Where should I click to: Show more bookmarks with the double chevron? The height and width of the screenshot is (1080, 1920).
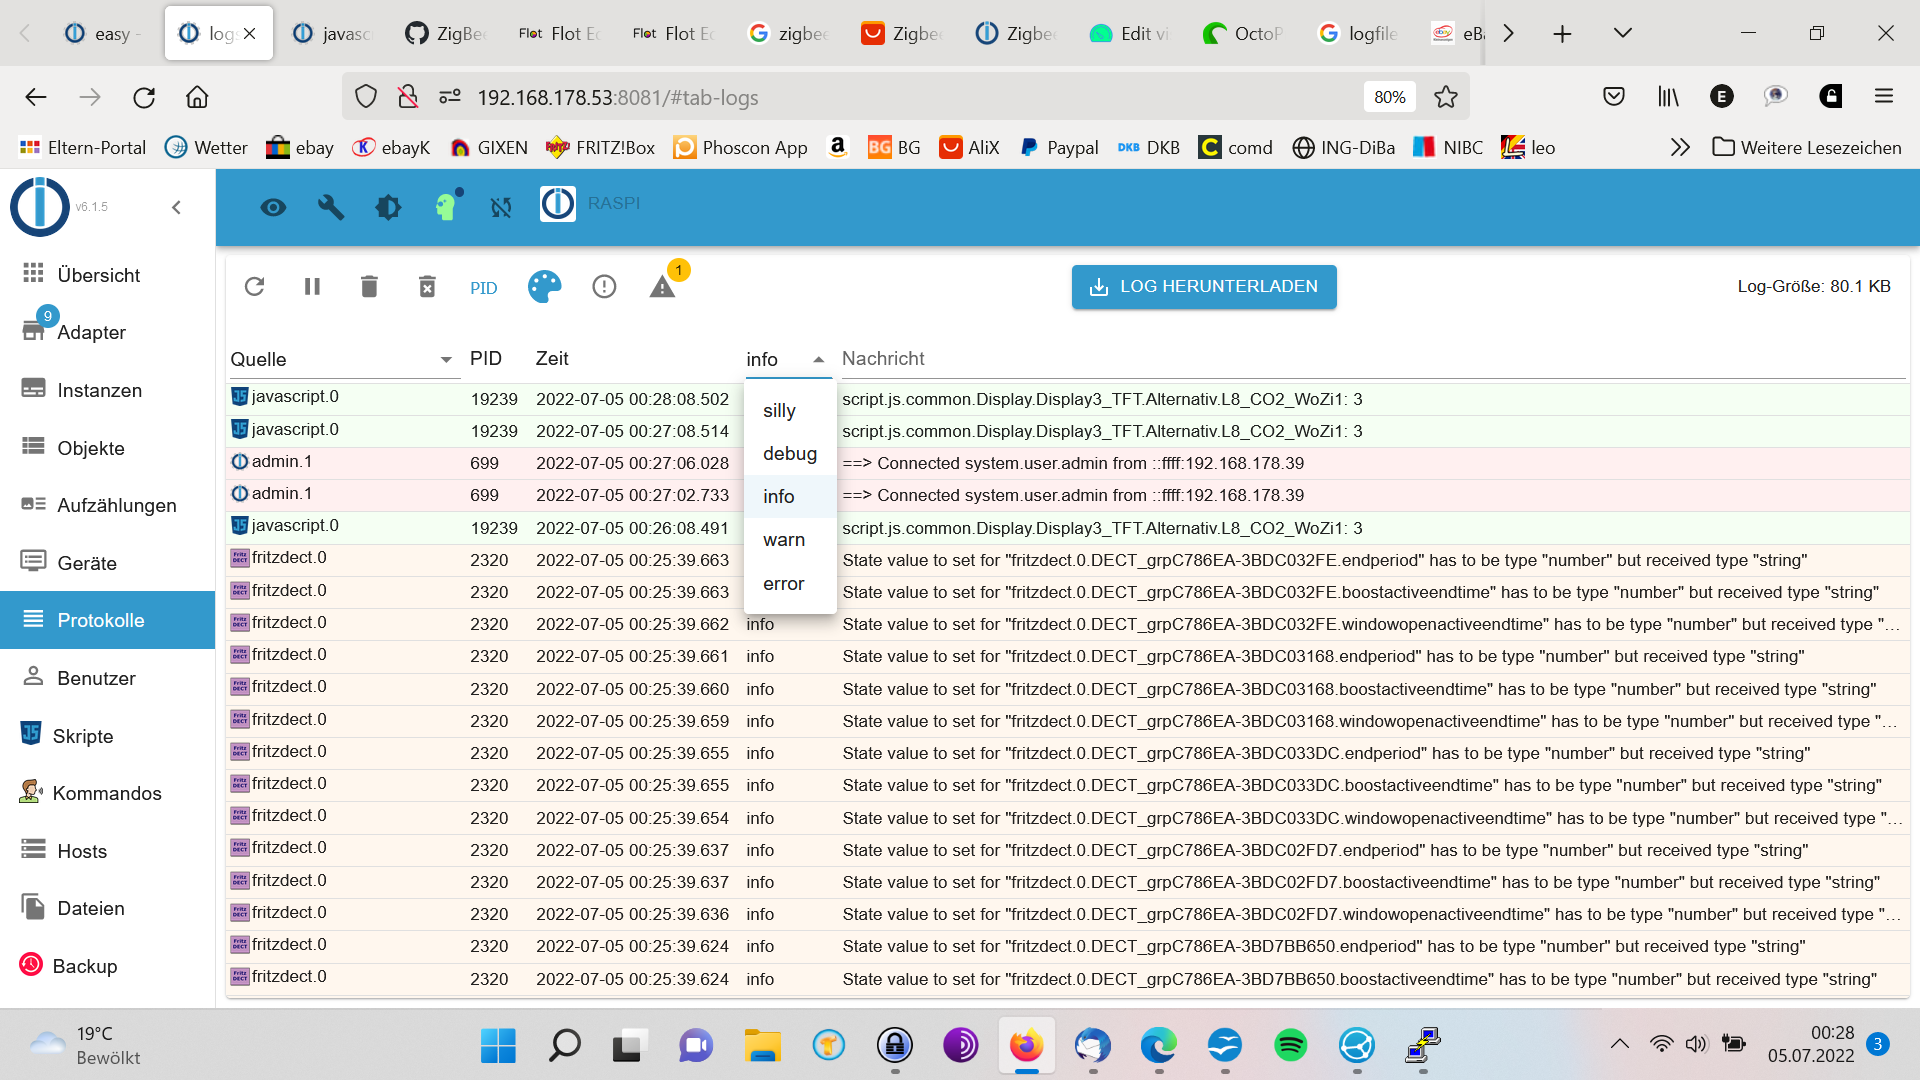coord(1680,148)
